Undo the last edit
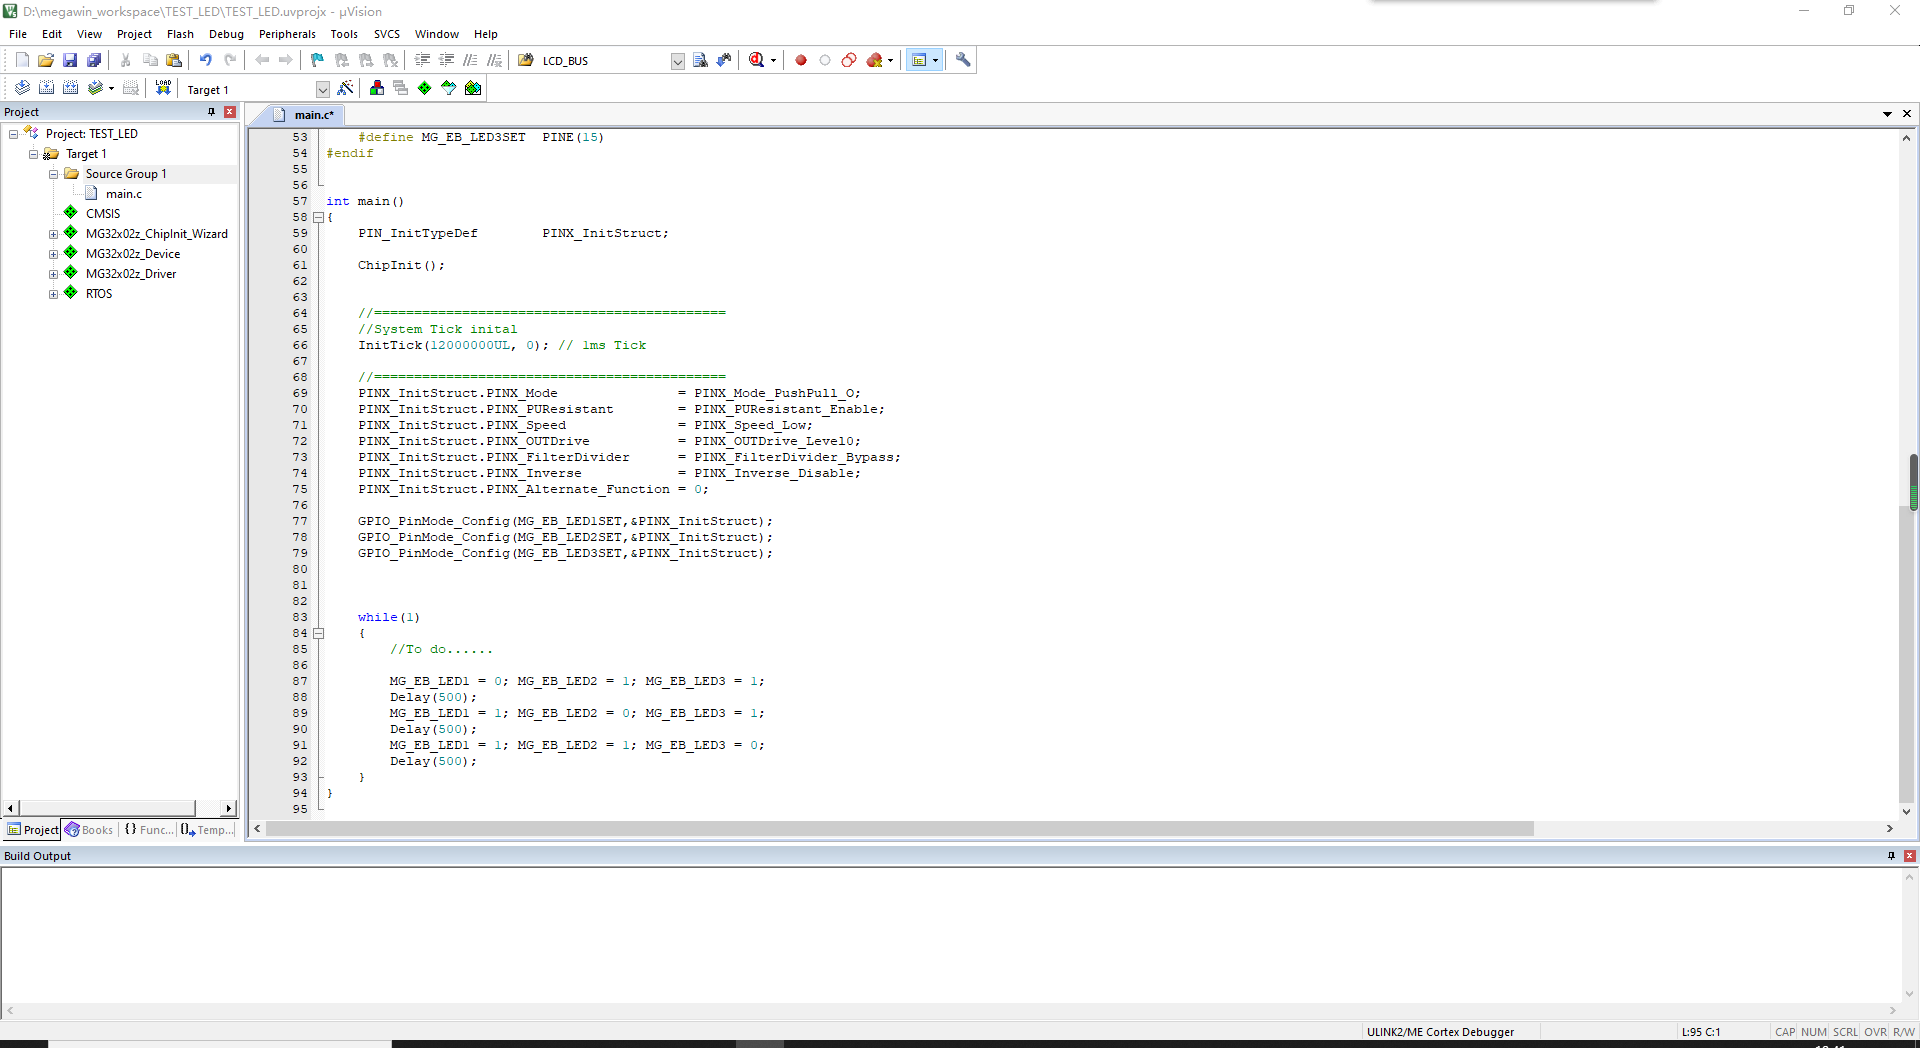Image resolution: width=1920 pixels, height=1048 pixels. pos(206,60)
